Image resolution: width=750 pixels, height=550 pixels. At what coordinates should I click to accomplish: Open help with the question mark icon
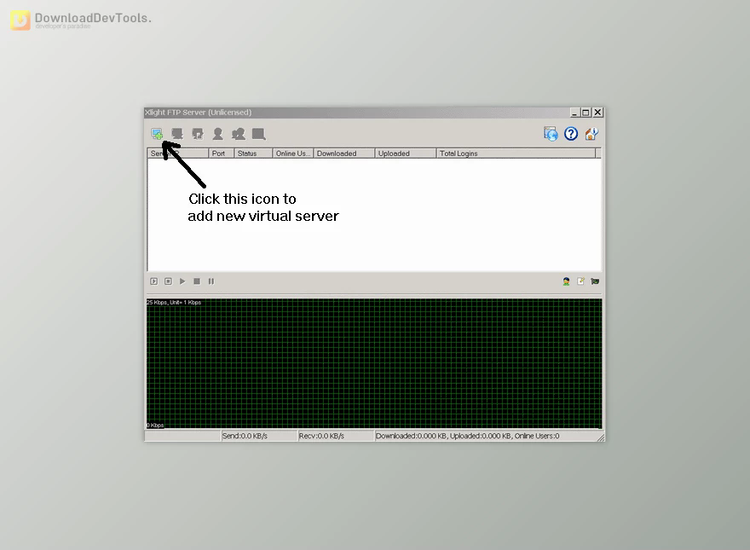571,134
